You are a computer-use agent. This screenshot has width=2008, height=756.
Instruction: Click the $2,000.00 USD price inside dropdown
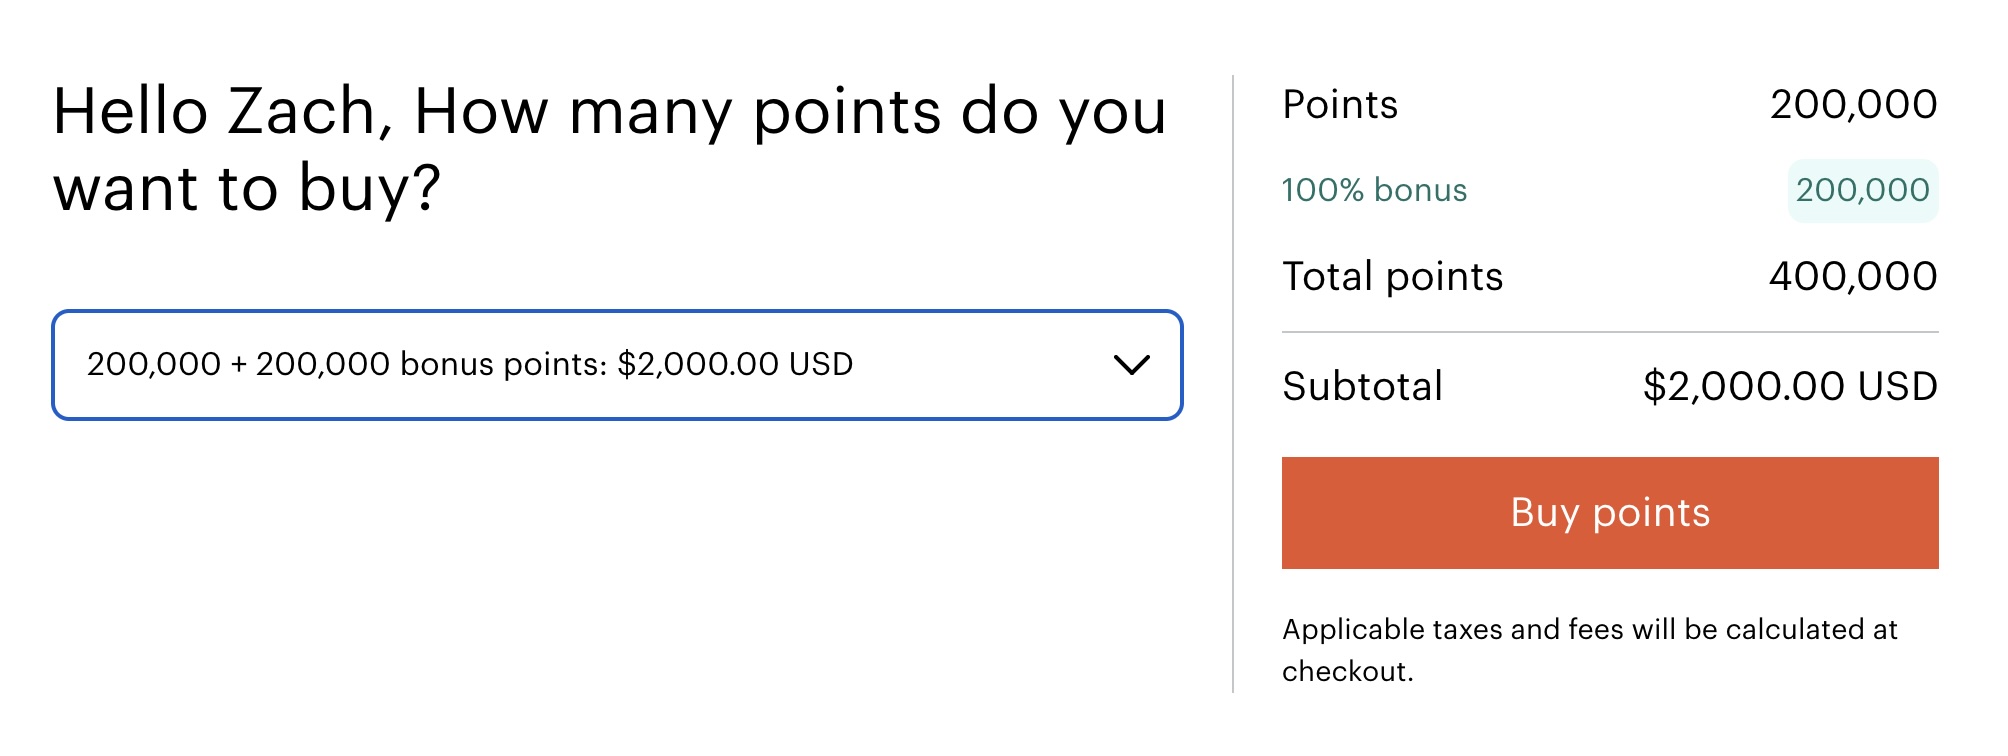(735, 365)
